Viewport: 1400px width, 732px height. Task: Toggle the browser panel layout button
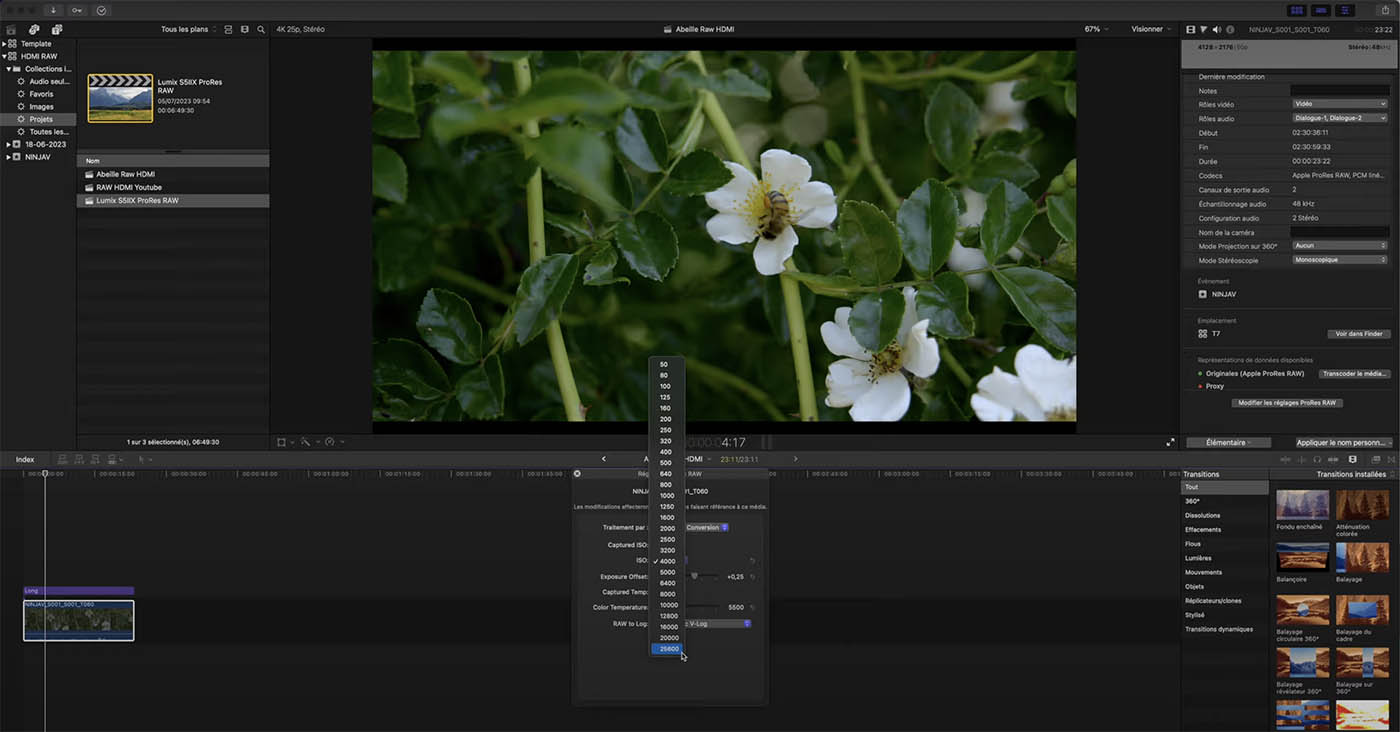[x=1297, y=10]
